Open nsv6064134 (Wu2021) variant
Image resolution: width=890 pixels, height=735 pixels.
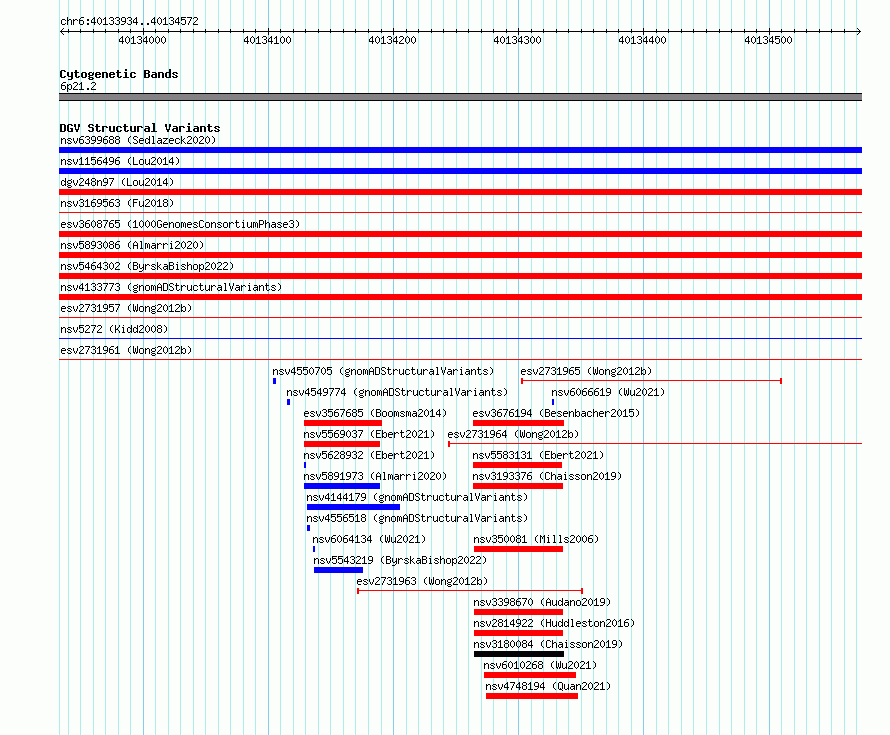pos(369,539)
